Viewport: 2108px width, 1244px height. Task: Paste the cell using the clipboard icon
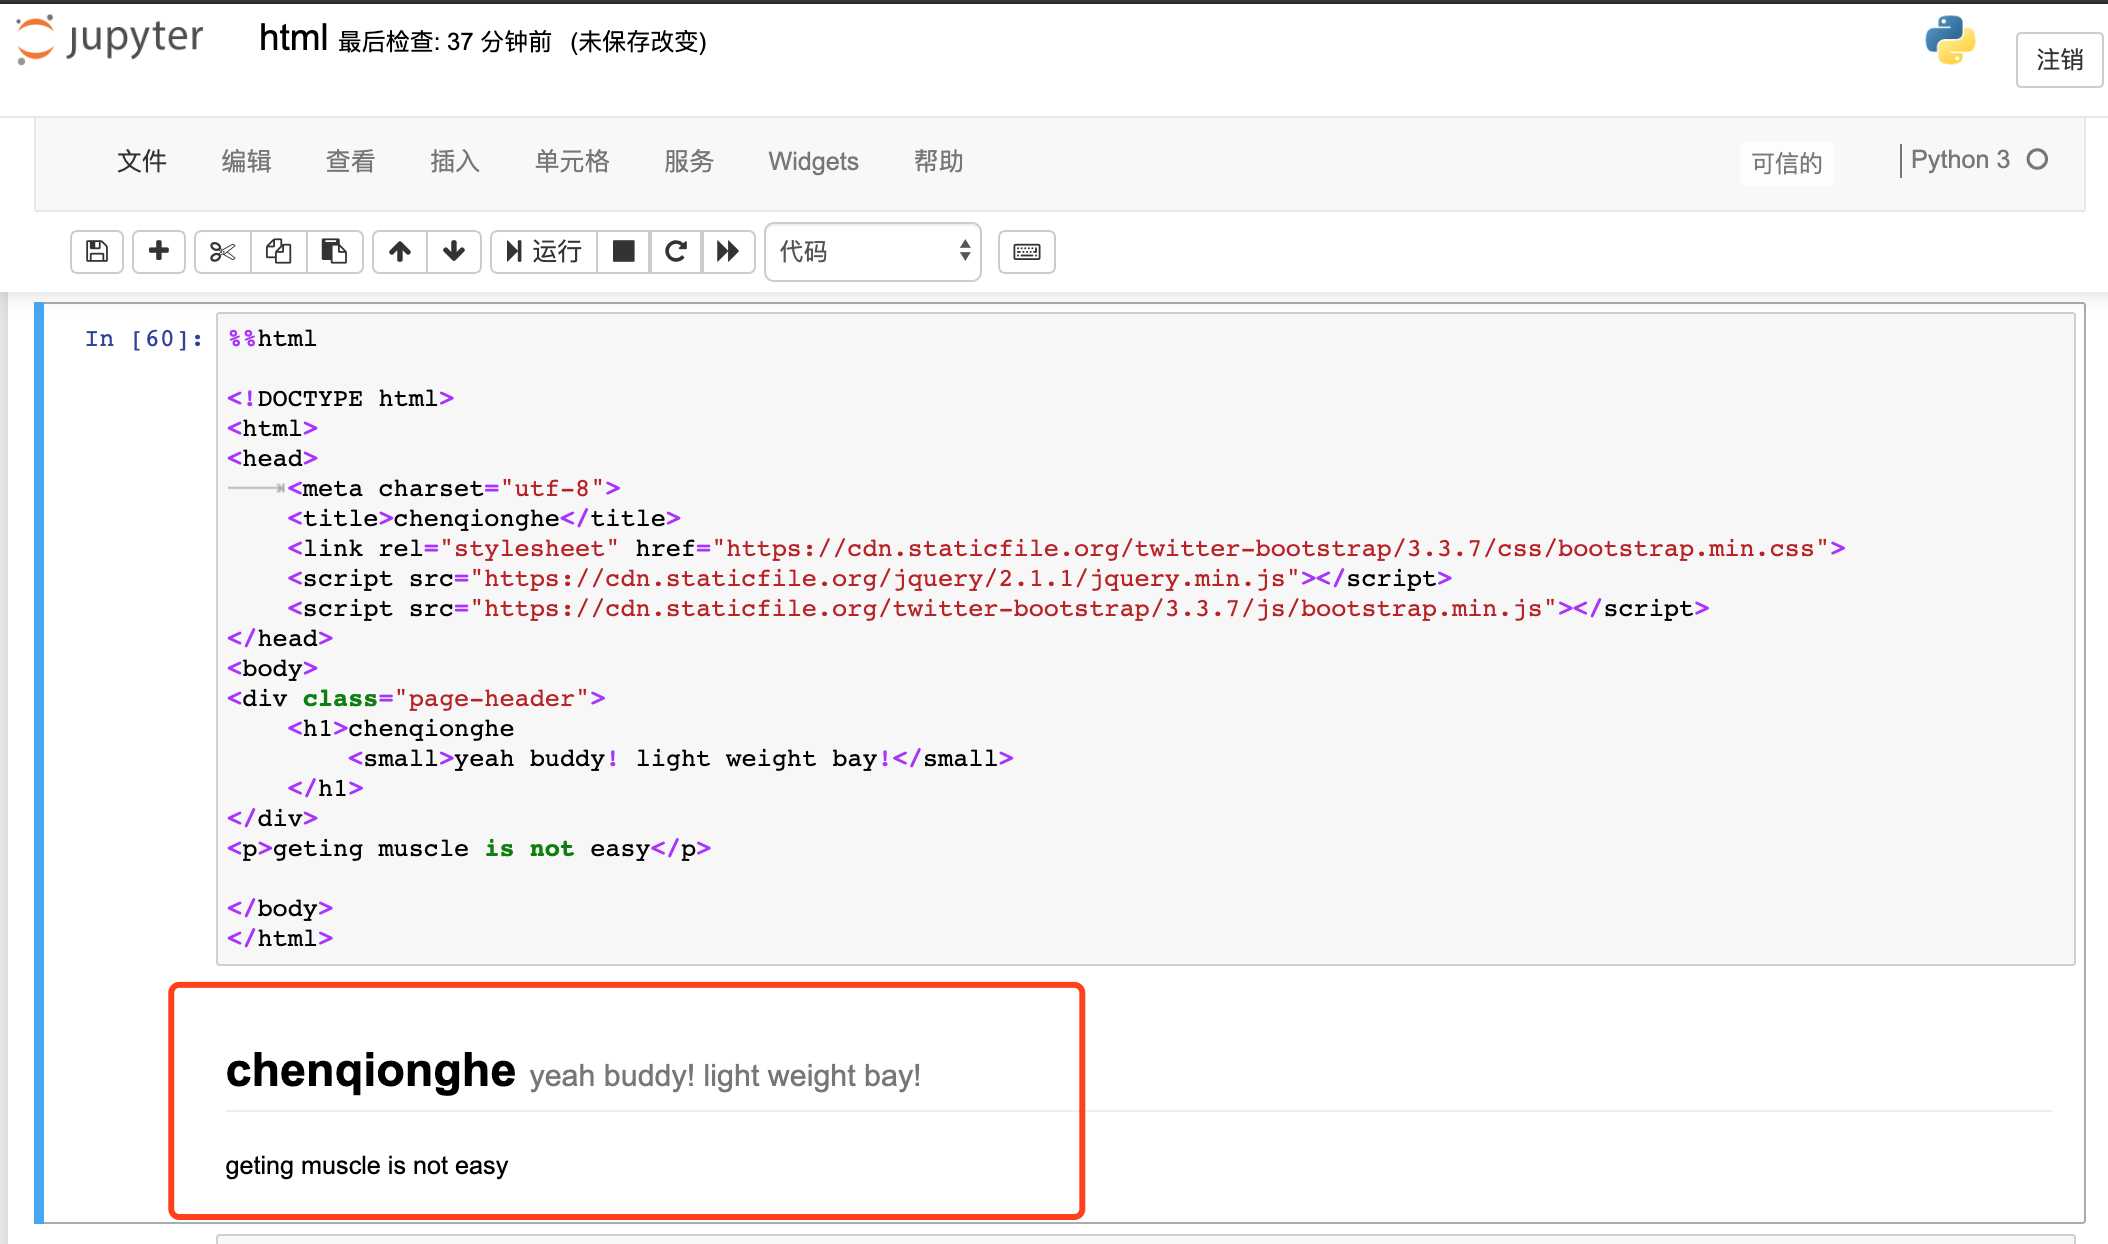click(334, 251)
